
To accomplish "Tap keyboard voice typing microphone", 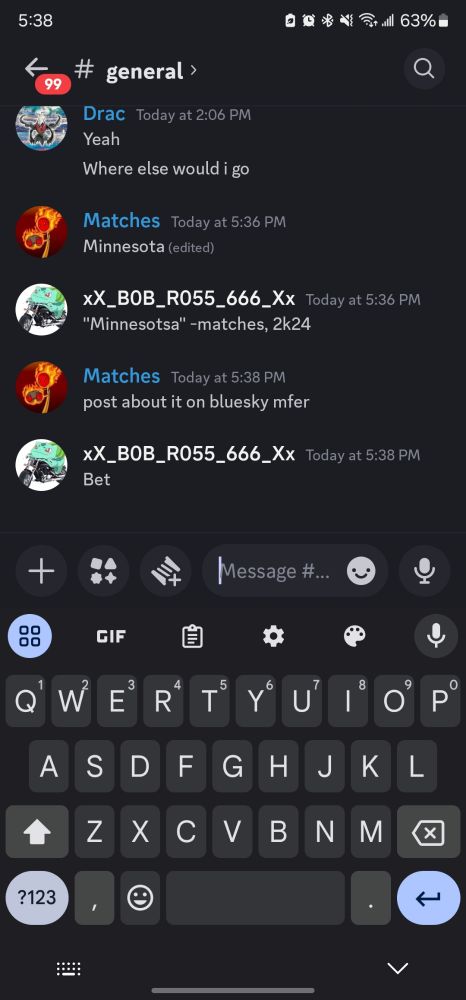I will pyautogui.click(x=436, y=636).
